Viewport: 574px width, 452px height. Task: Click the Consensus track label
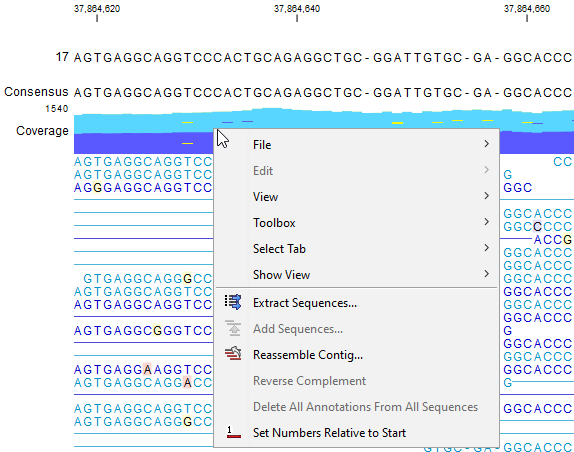pyautogui.click(x=36, y=92)
